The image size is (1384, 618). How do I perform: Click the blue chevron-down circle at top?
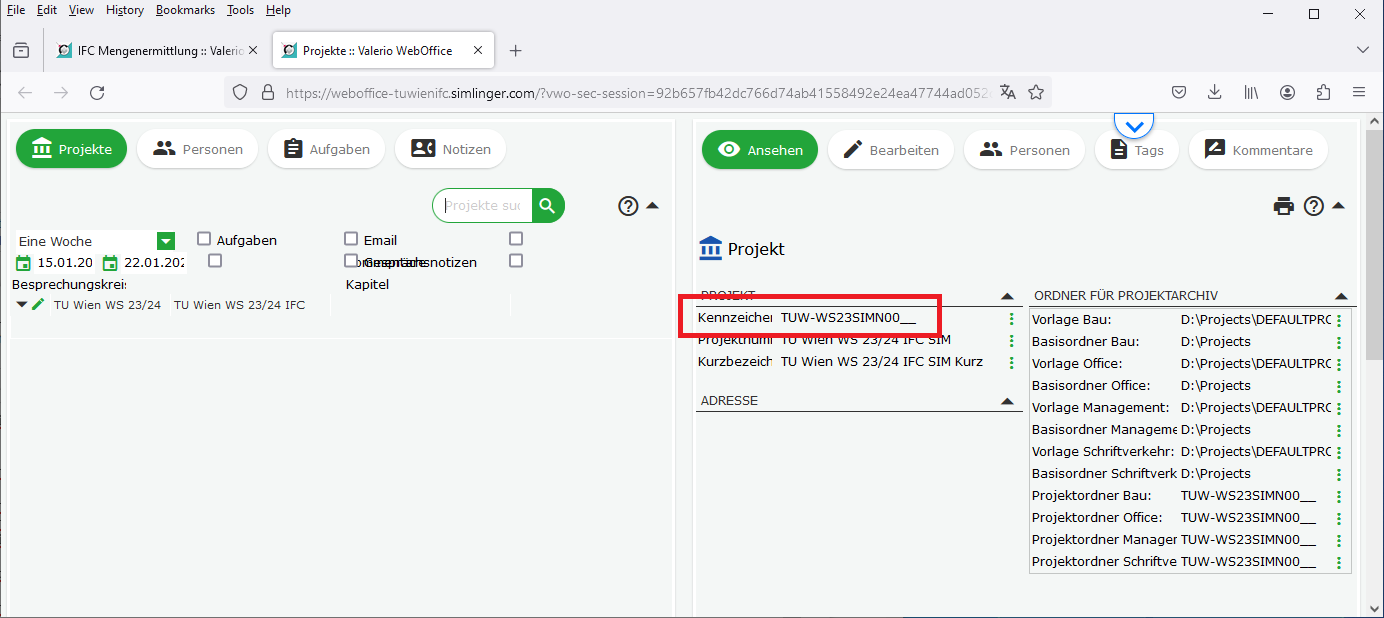(x=1134, y=126)
